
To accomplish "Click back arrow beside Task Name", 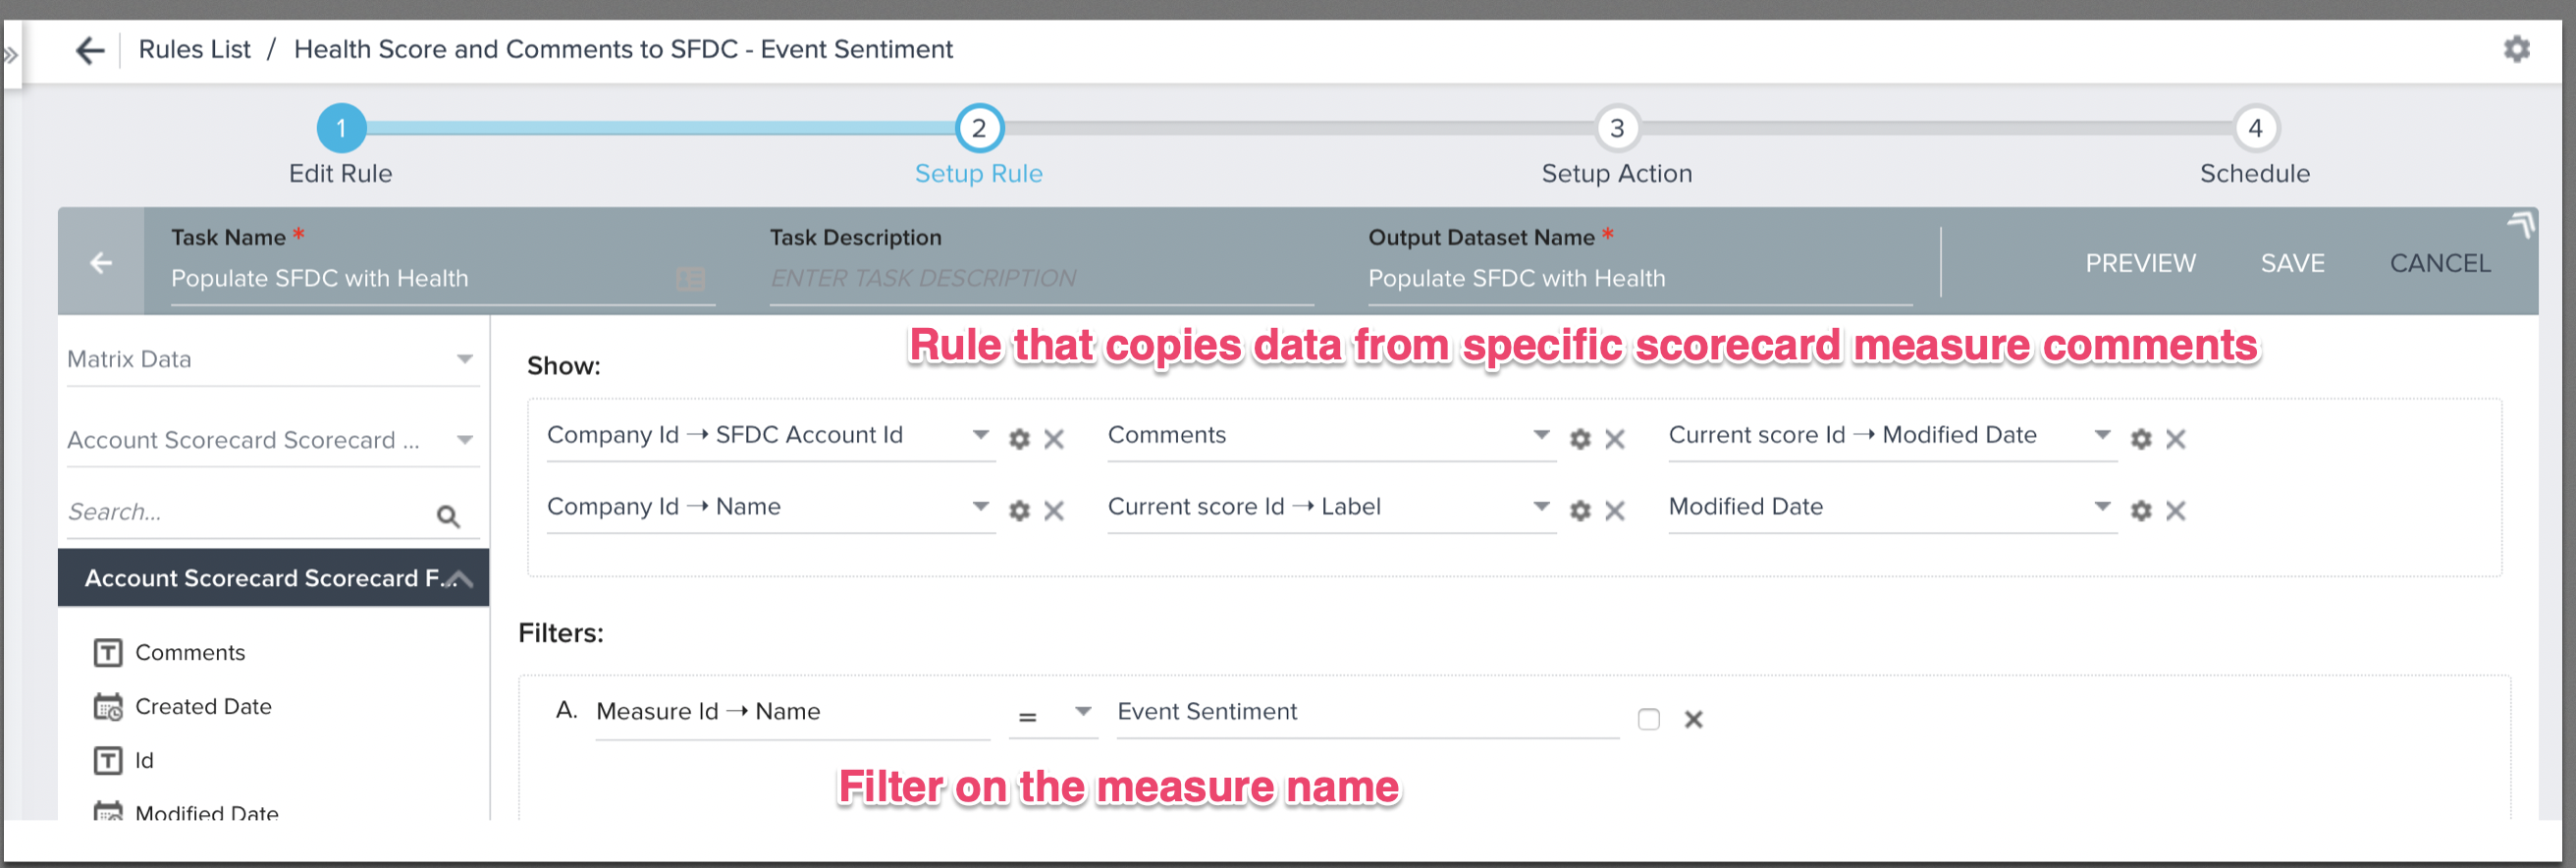I will pos(101,263).
